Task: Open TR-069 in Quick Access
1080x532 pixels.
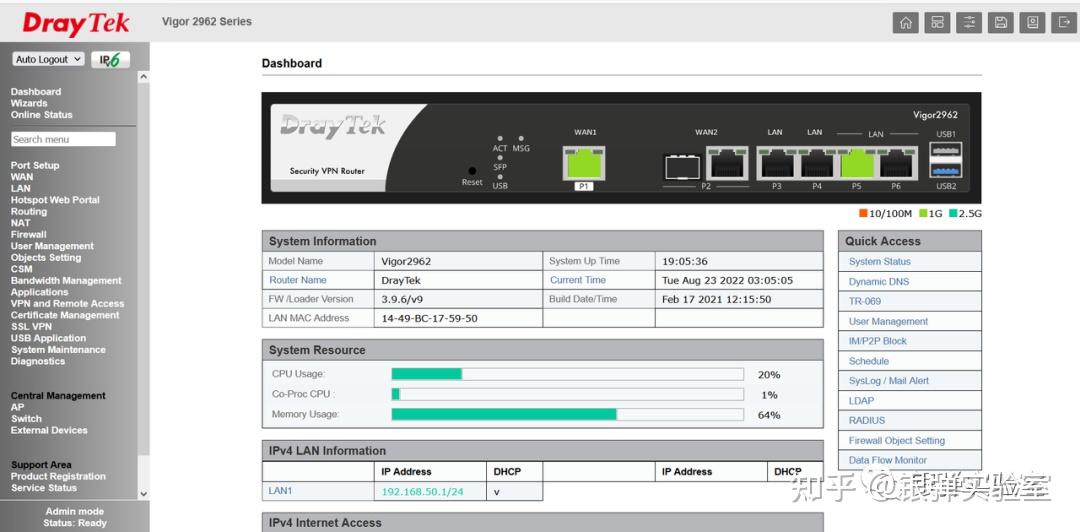Action: (864, 301)
